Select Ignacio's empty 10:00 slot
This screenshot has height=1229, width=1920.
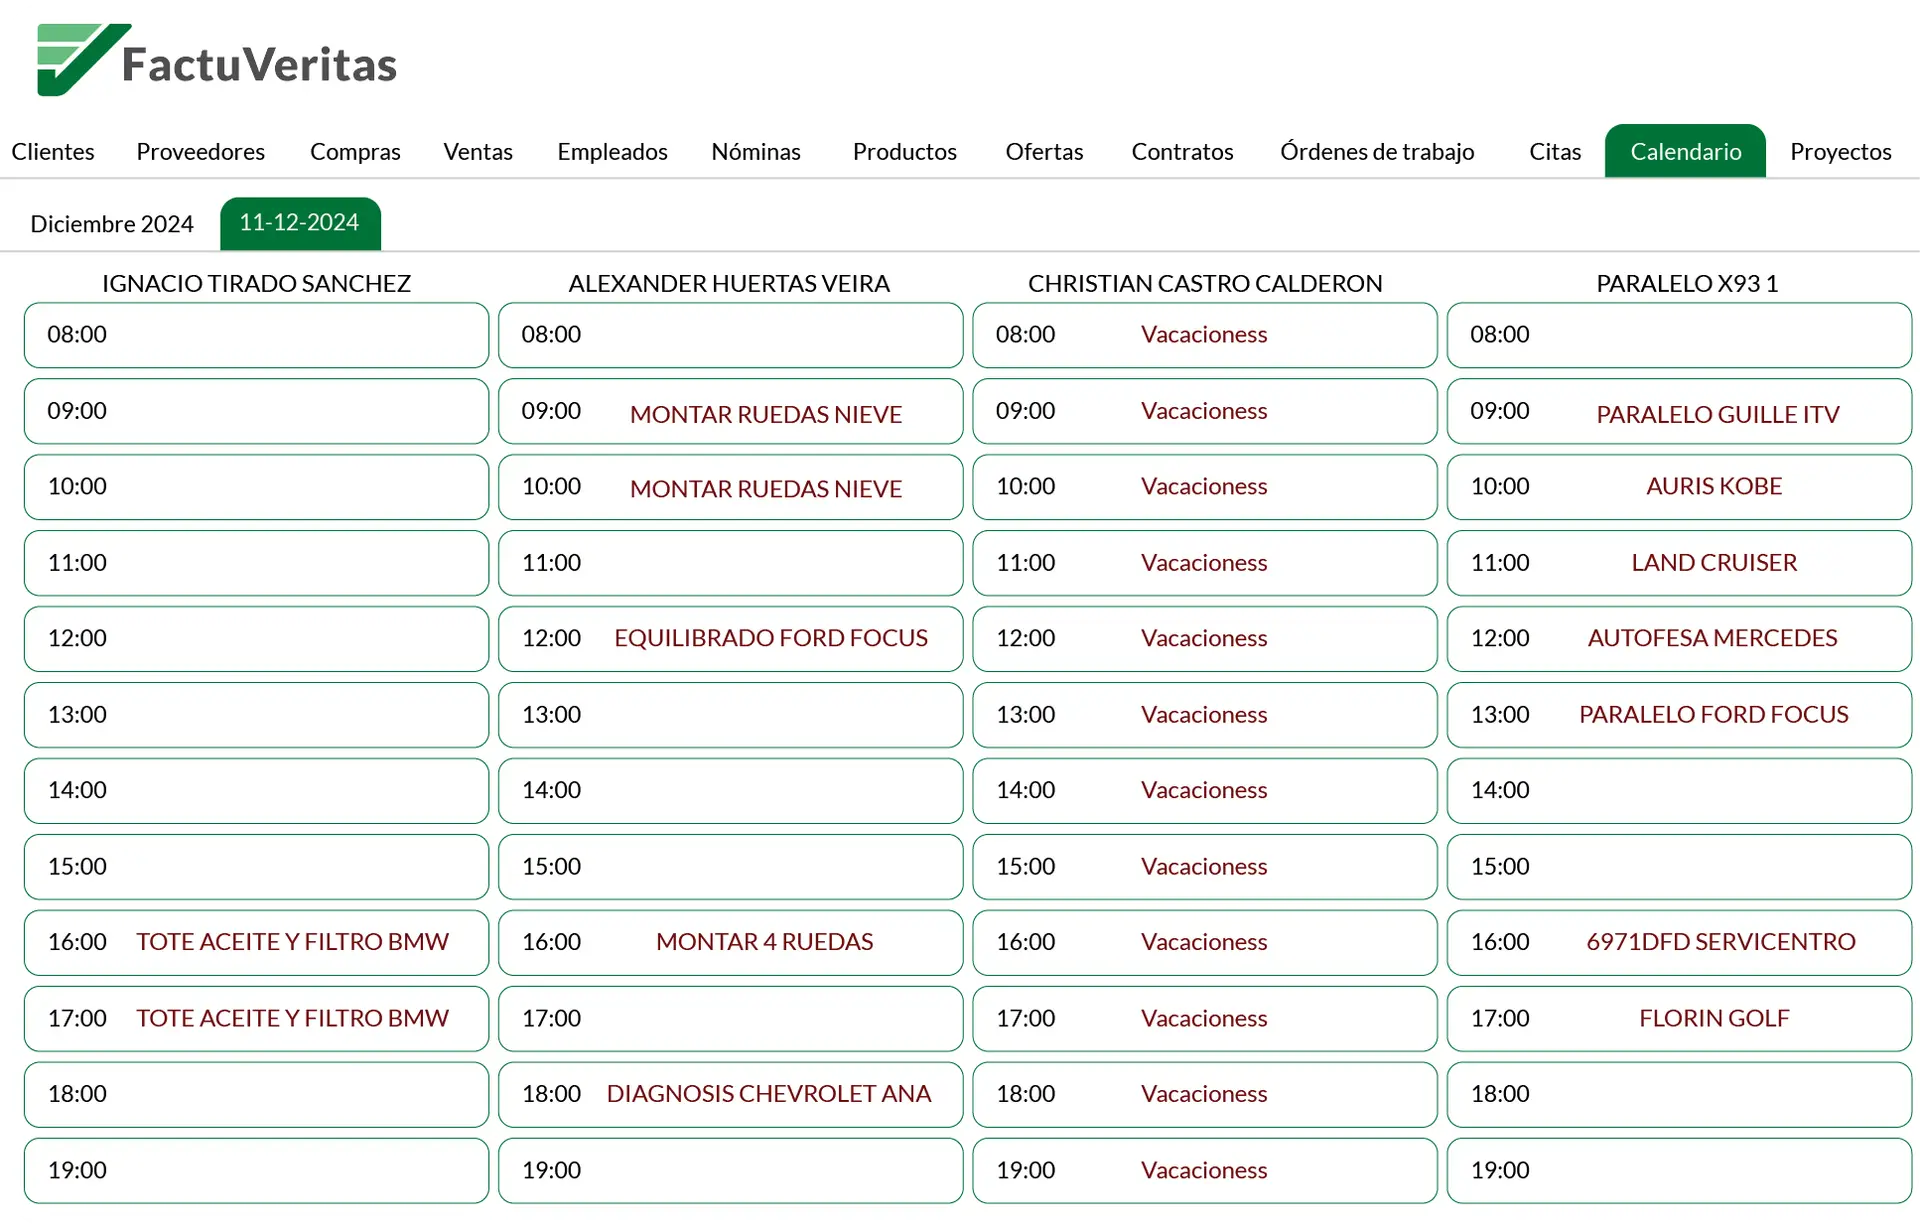[256, 487]
